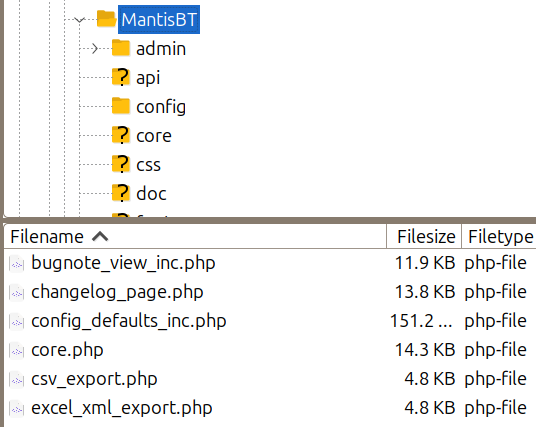Click the admin folder icon

point(121,48)
